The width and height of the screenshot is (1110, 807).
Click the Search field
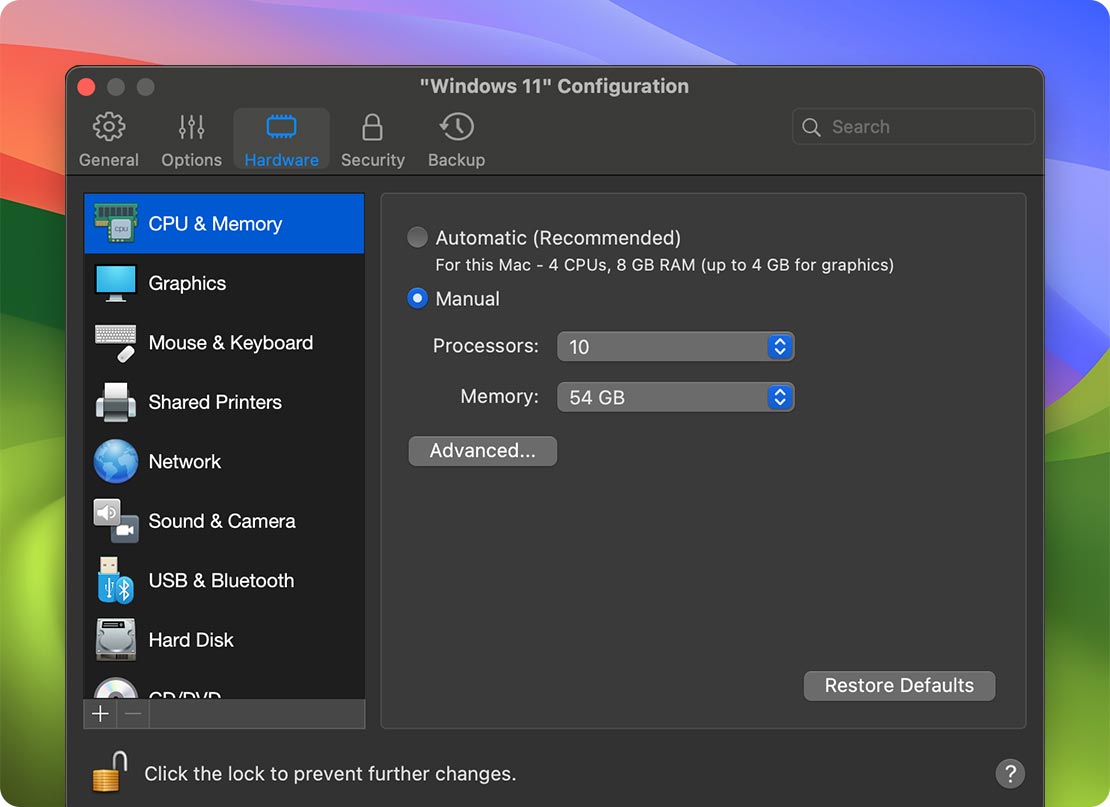click(912, 126)
